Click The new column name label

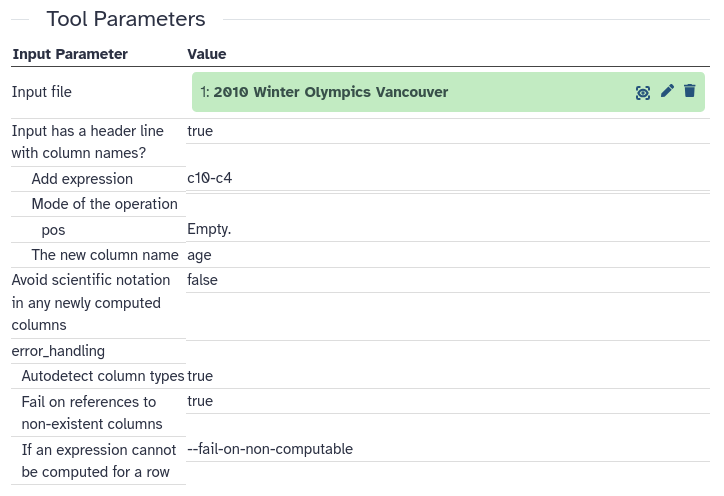[105, 254]
